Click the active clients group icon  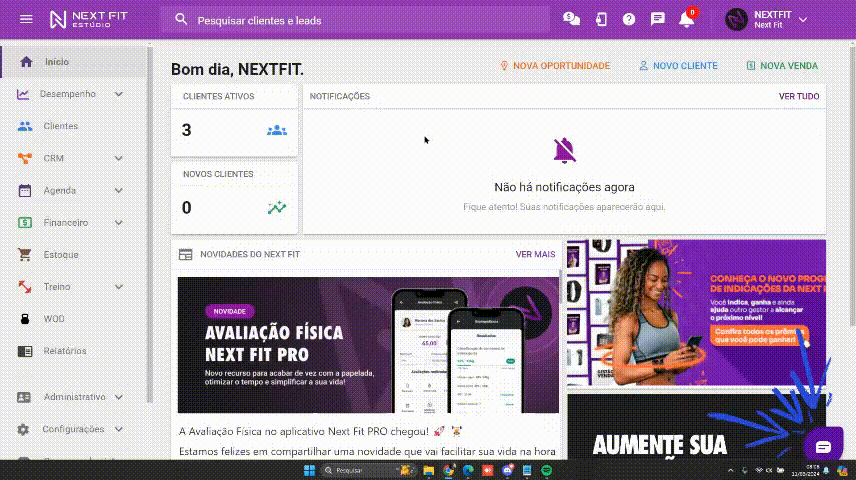coord(277,131)
